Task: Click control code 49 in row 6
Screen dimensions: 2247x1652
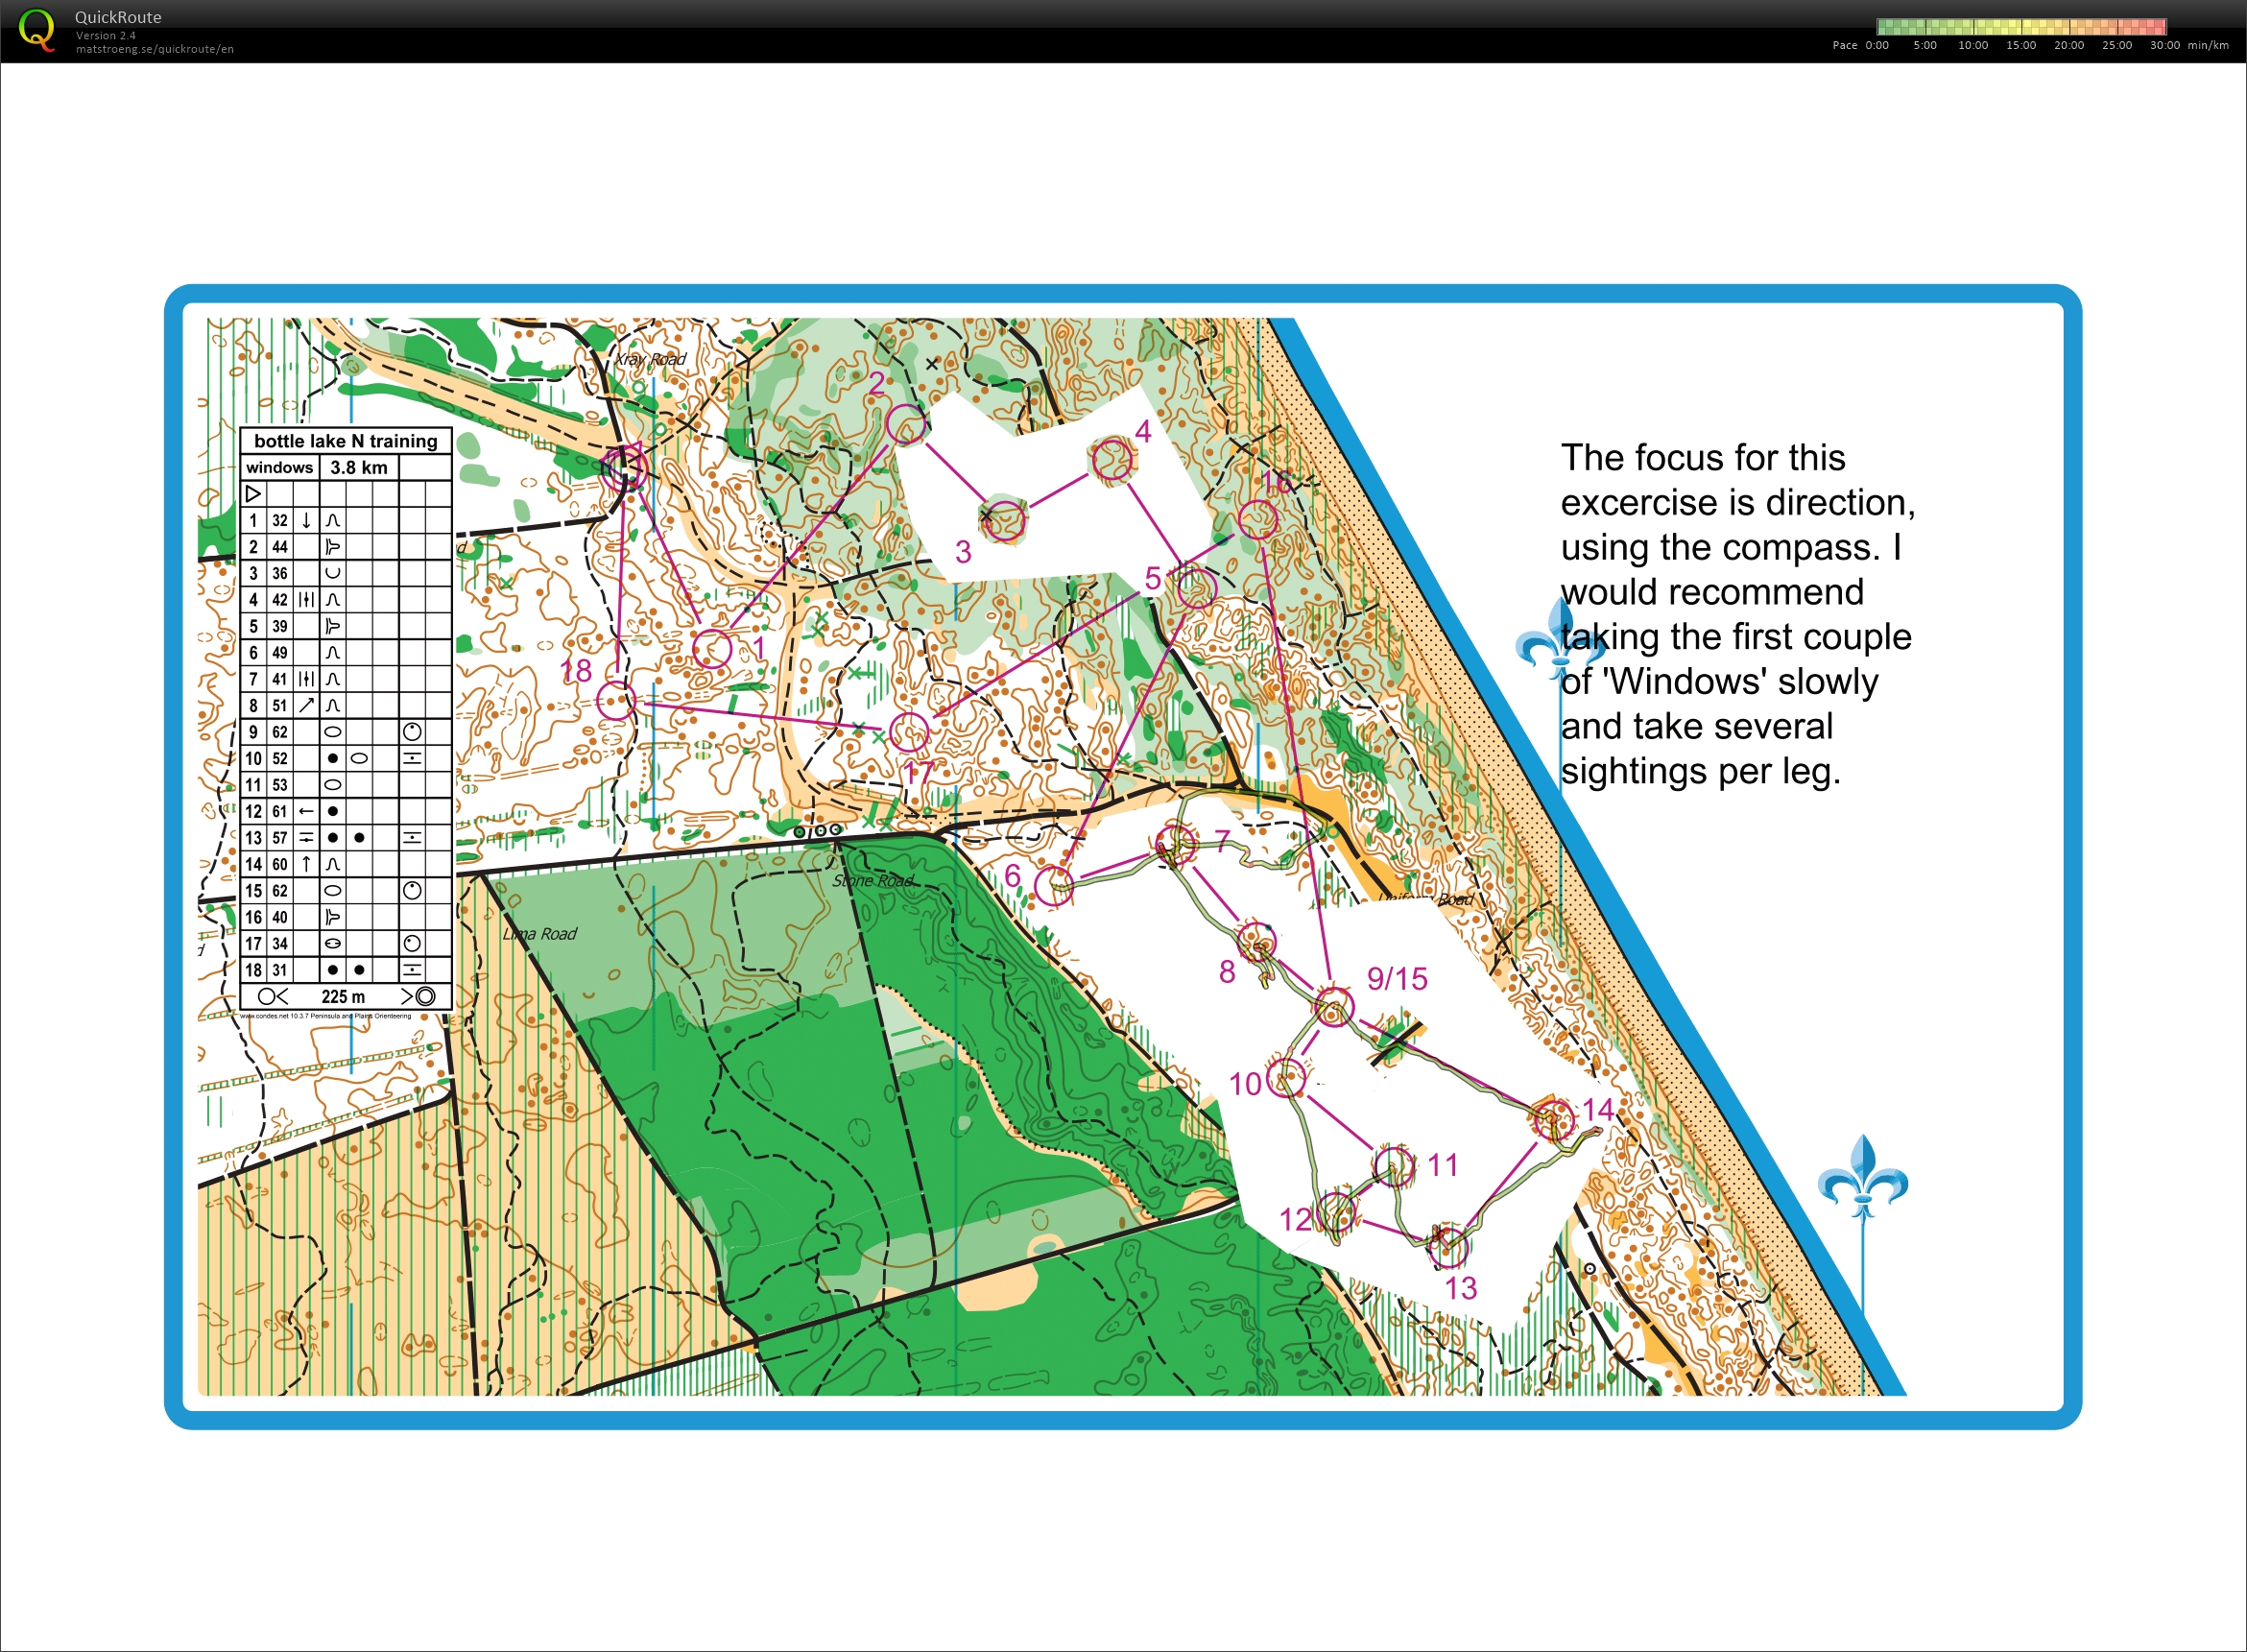Action: point(280,653)
